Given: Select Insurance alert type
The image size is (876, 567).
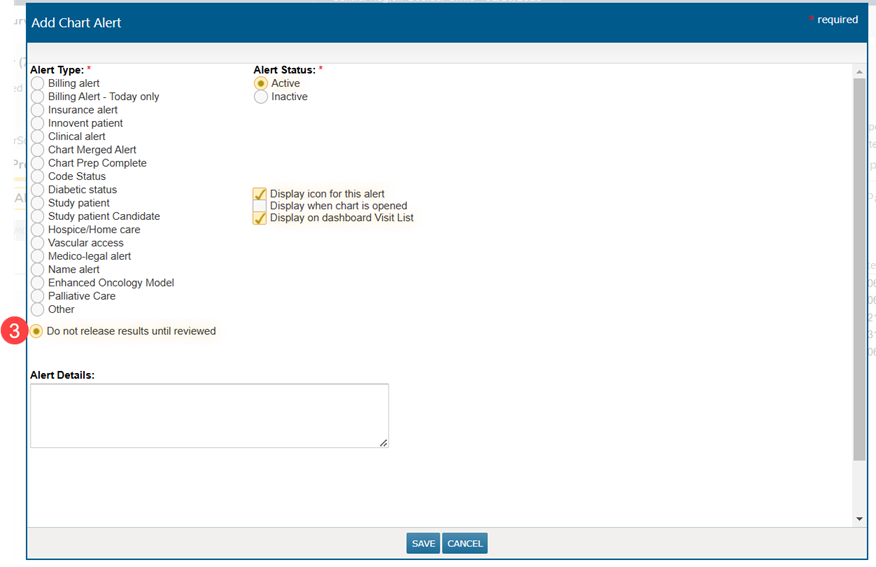Looking at the screenshot, I should [x=38, y=110].
